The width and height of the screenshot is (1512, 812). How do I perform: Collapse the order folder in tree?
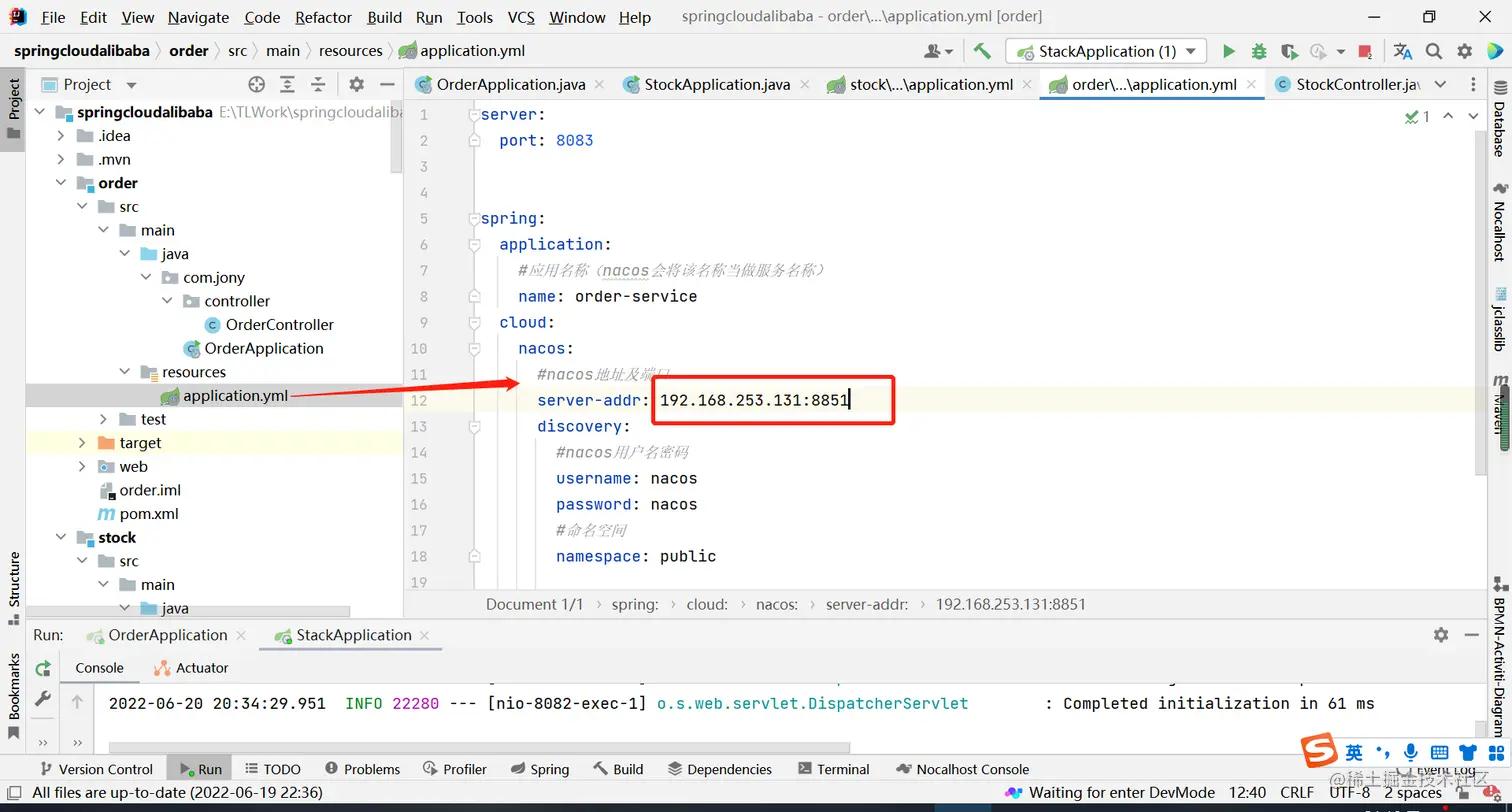coord(62,183)
